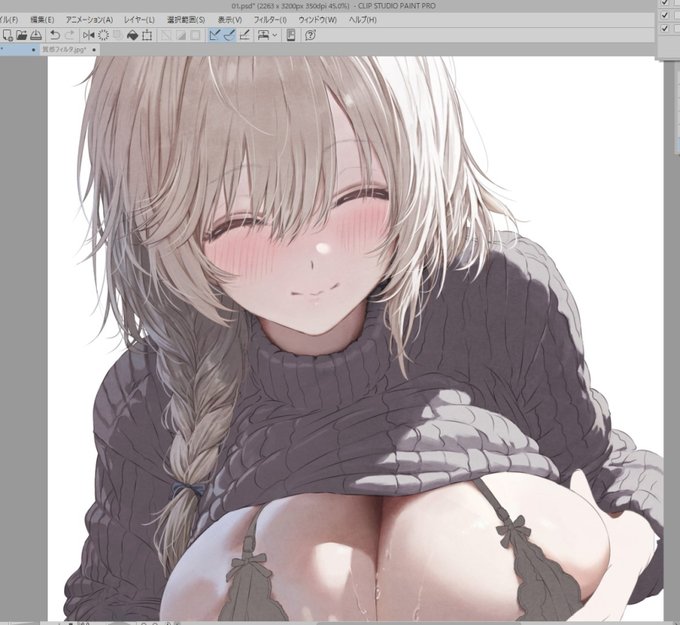The height and width of the screenshot is (625, 680).
Task: Open the partially visible ファイル(F) menu
Action: click(x=9, y=20)
